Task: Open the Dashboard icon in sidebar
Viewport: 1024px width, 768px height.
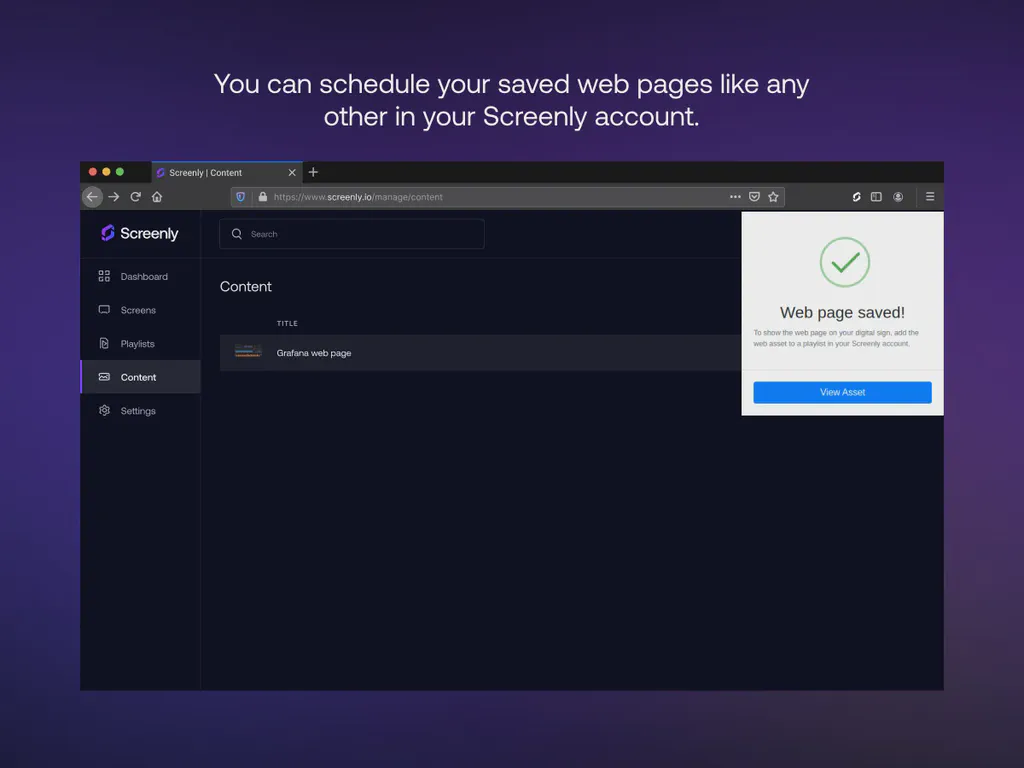Action: point(104,276)
